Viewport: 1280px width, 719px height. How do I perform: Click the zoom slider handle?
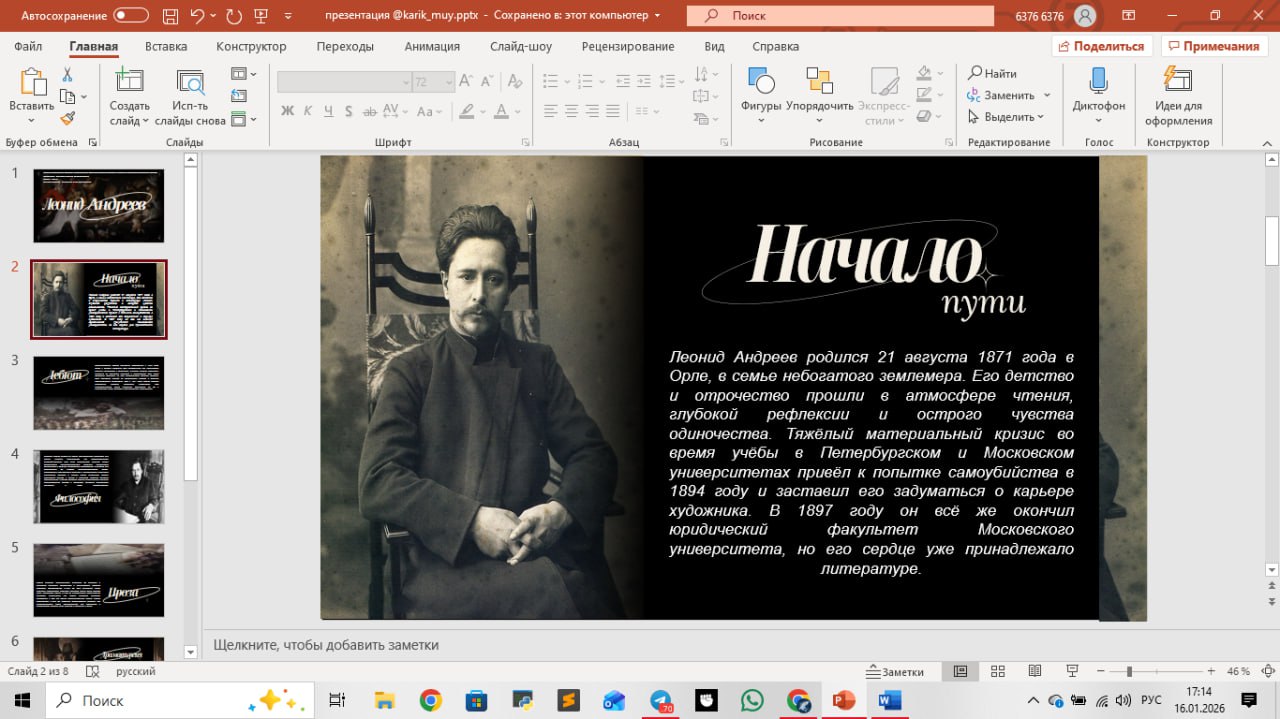coord(1129,671)
